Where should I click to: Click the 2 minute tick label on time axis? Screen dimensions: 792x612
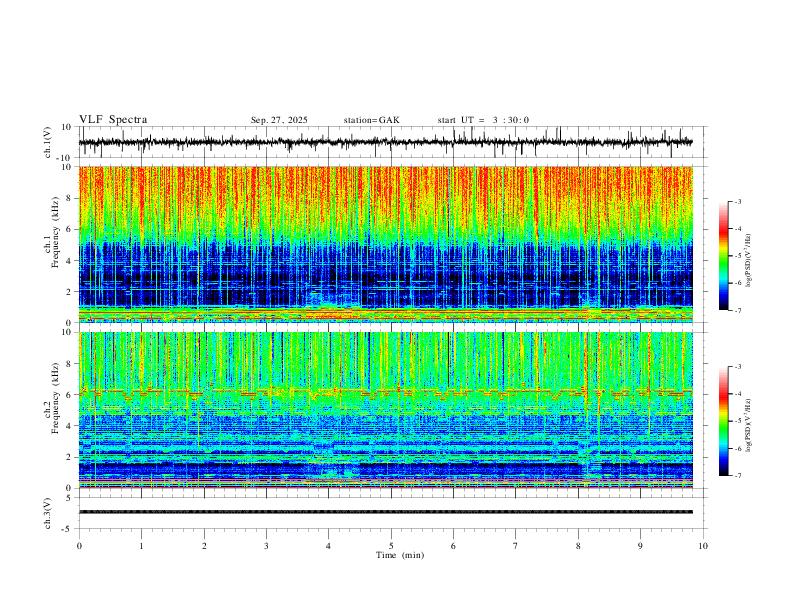204,546
